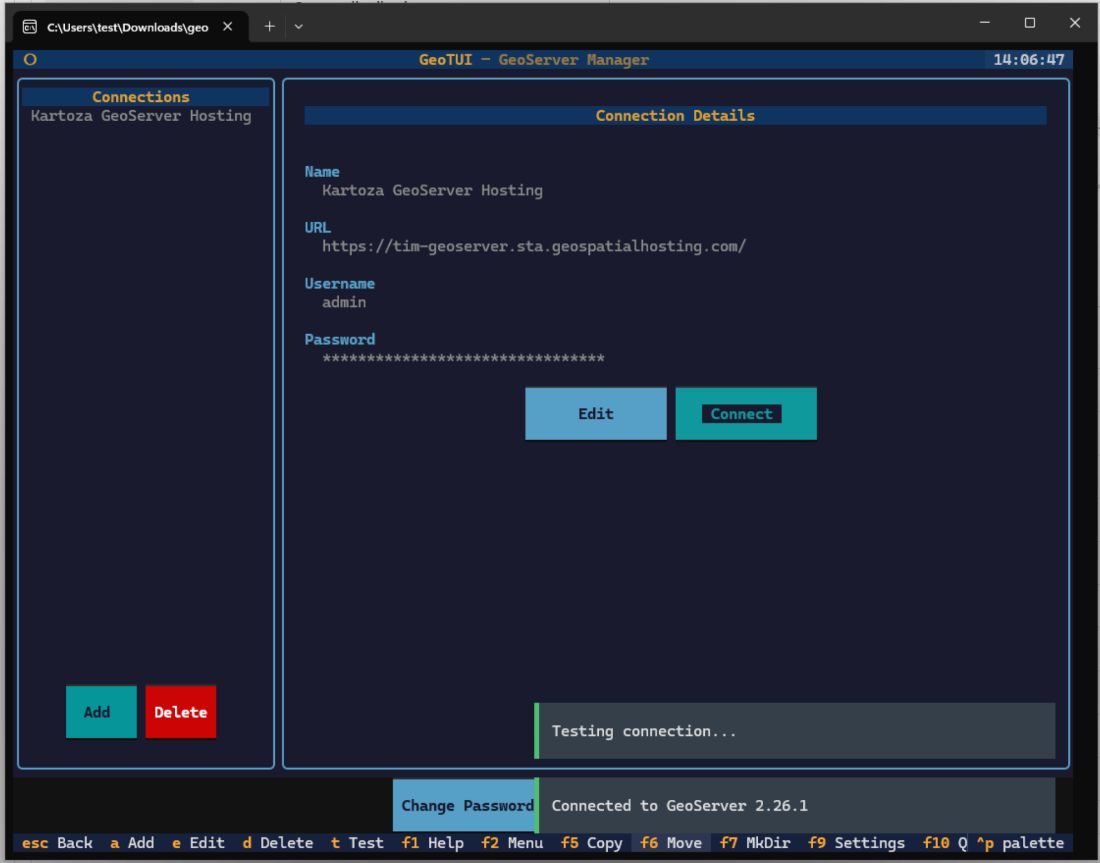
Task: Click the Change Password button
Action: 464,805
